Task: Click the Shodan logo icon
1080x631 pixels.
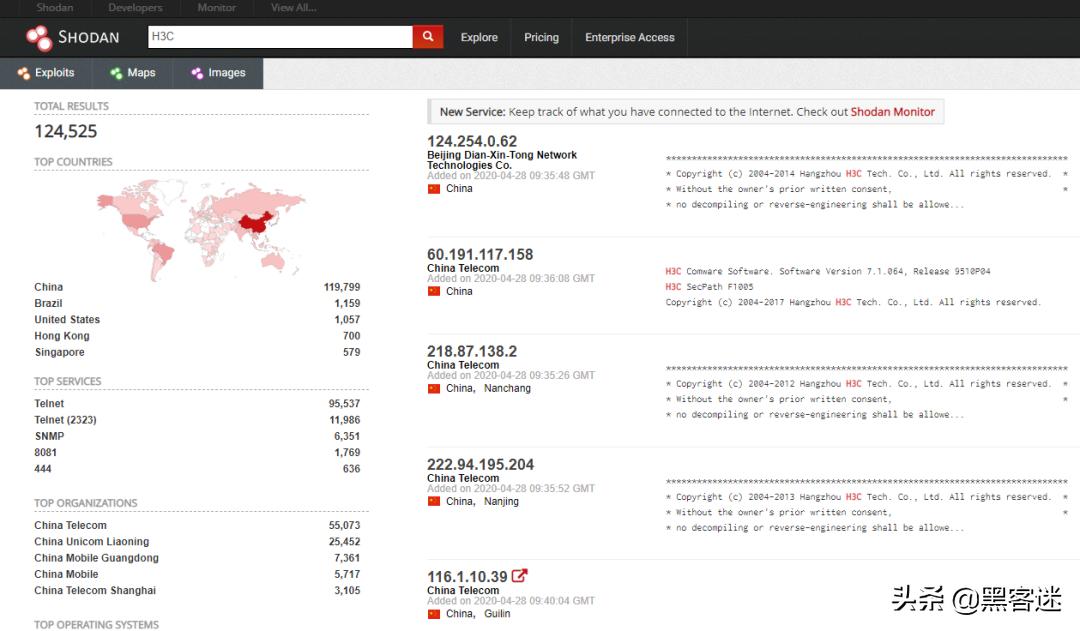Action: click(39, 38)
